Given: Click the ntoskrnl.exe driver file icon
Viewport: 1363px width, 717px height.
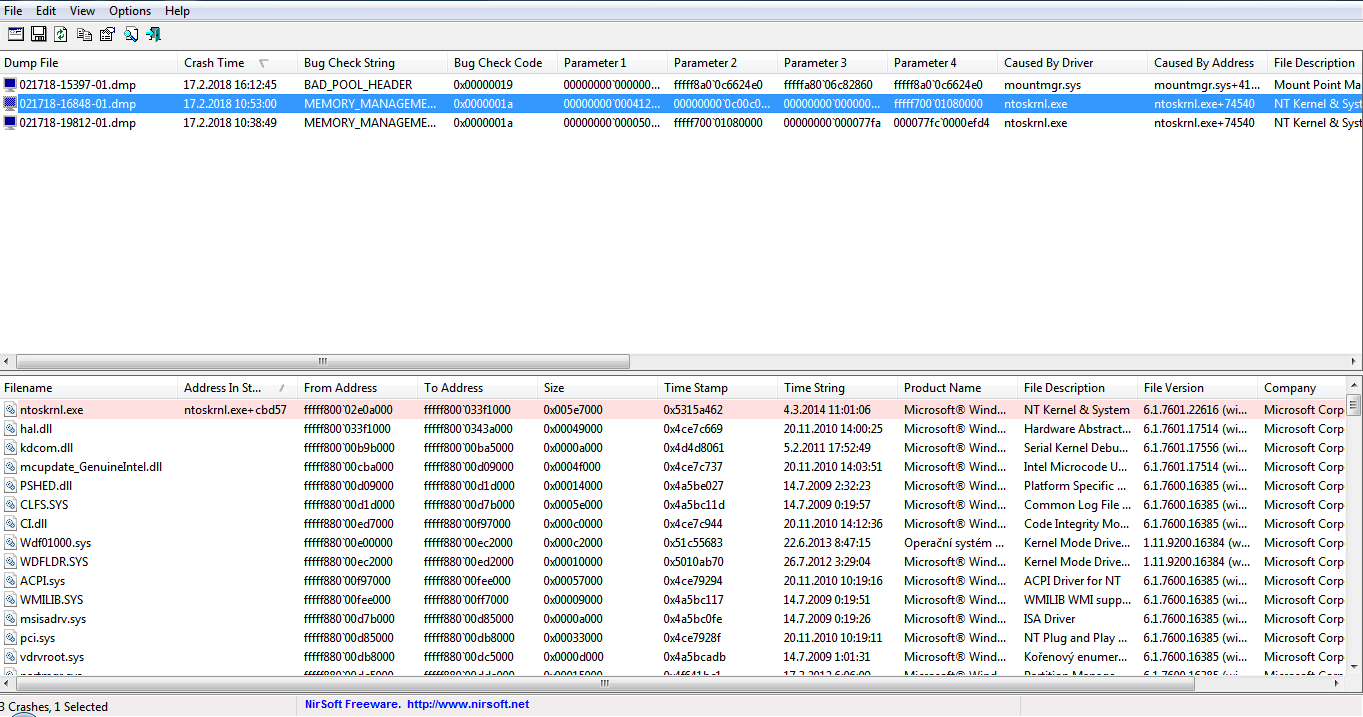Looking at the screenshot, I should tap(10, 410).
